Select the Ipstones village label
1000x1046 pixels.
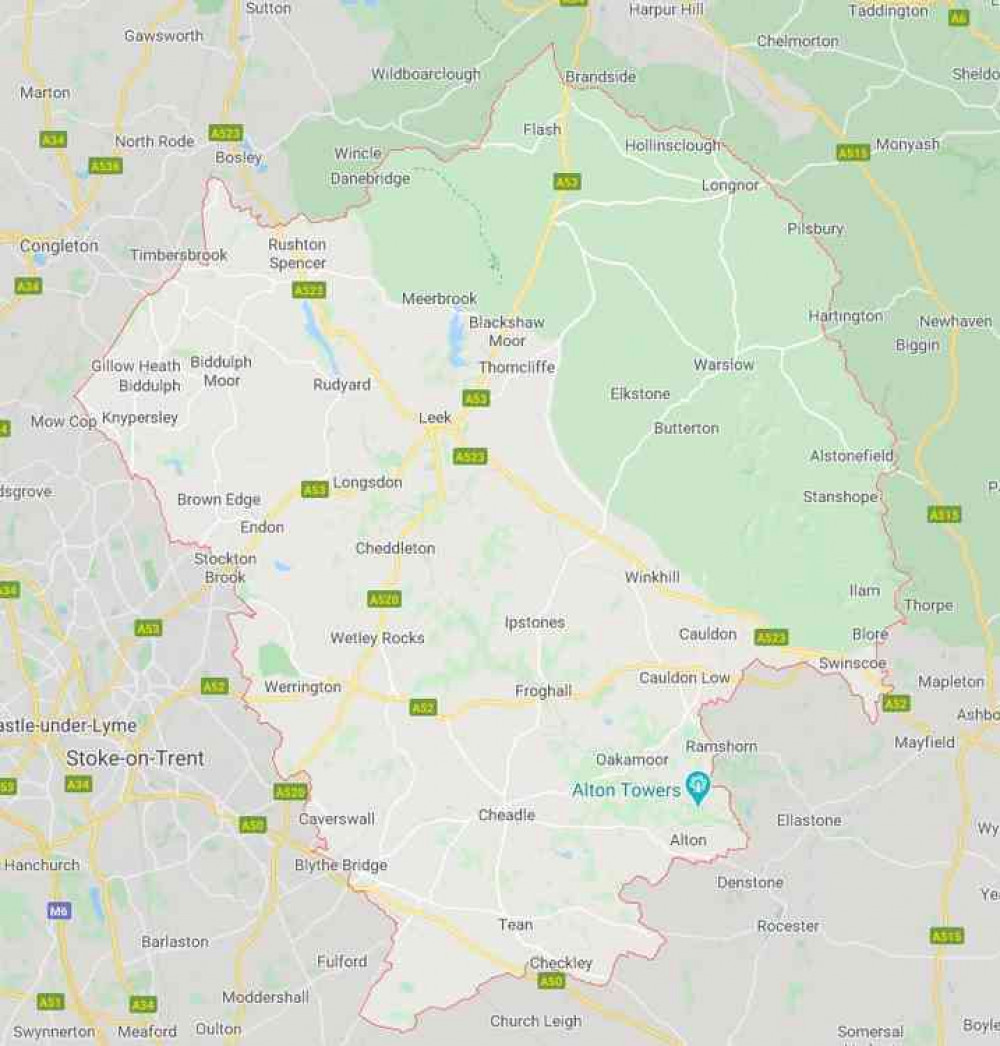[x=534, y=622]
